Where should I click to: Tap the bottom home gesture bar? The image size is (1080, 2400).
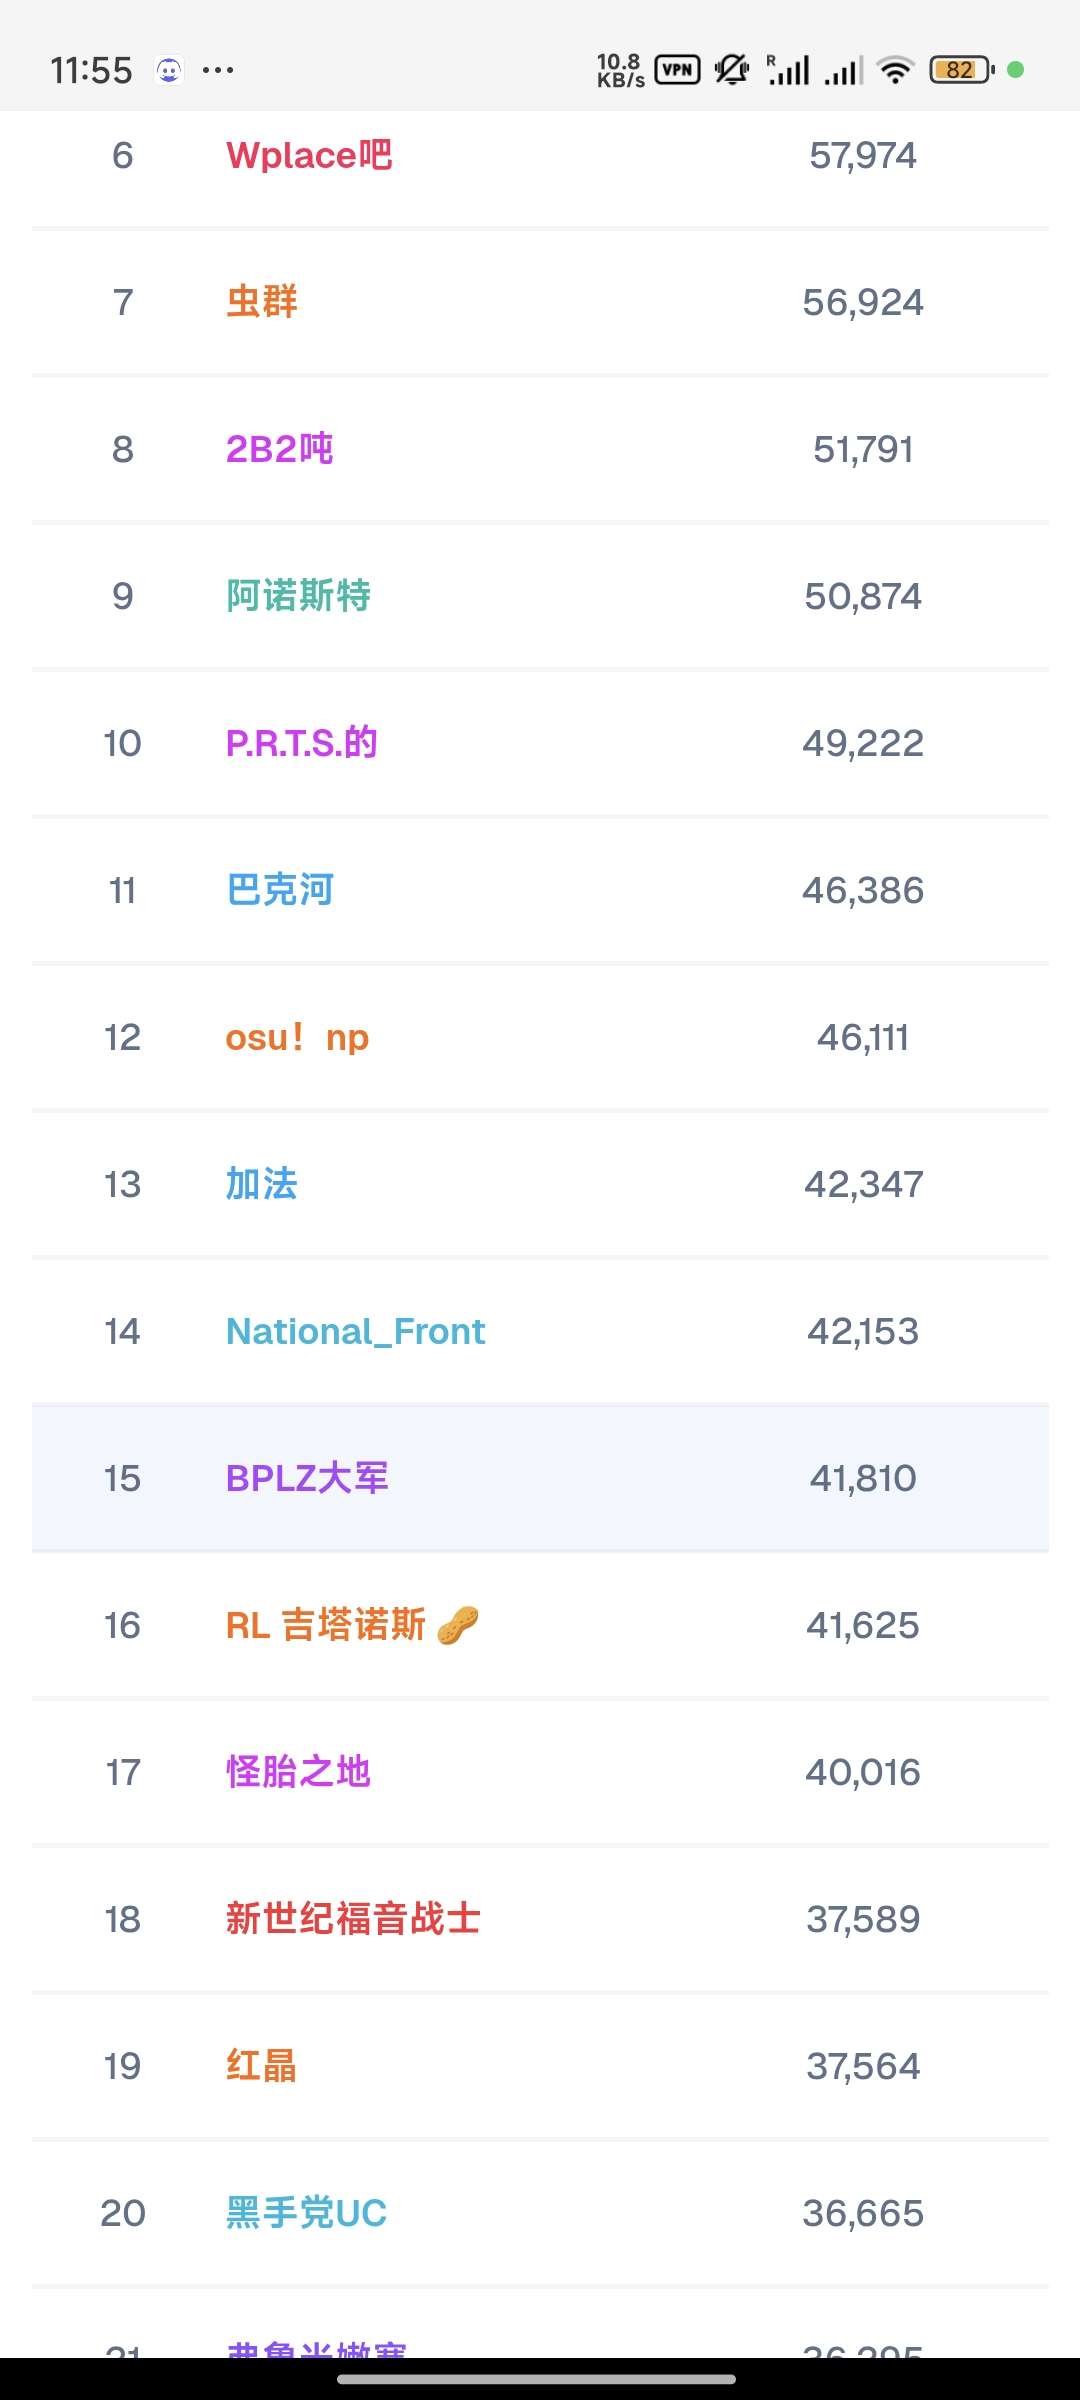pyautogui.click(x=537, y=2379)
